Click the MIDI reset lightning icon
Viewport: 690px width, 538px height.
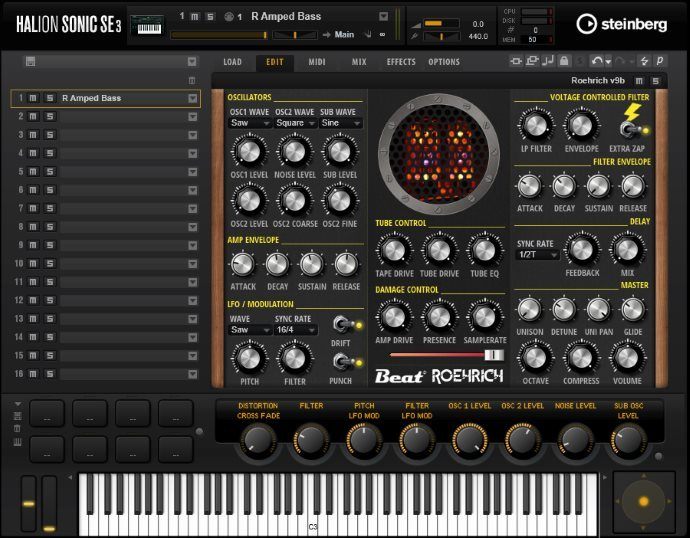[x=644, y=61]
